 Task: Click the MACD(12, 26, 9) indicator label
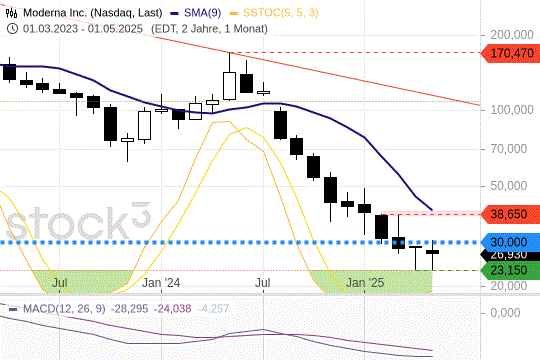click(64, 309)
